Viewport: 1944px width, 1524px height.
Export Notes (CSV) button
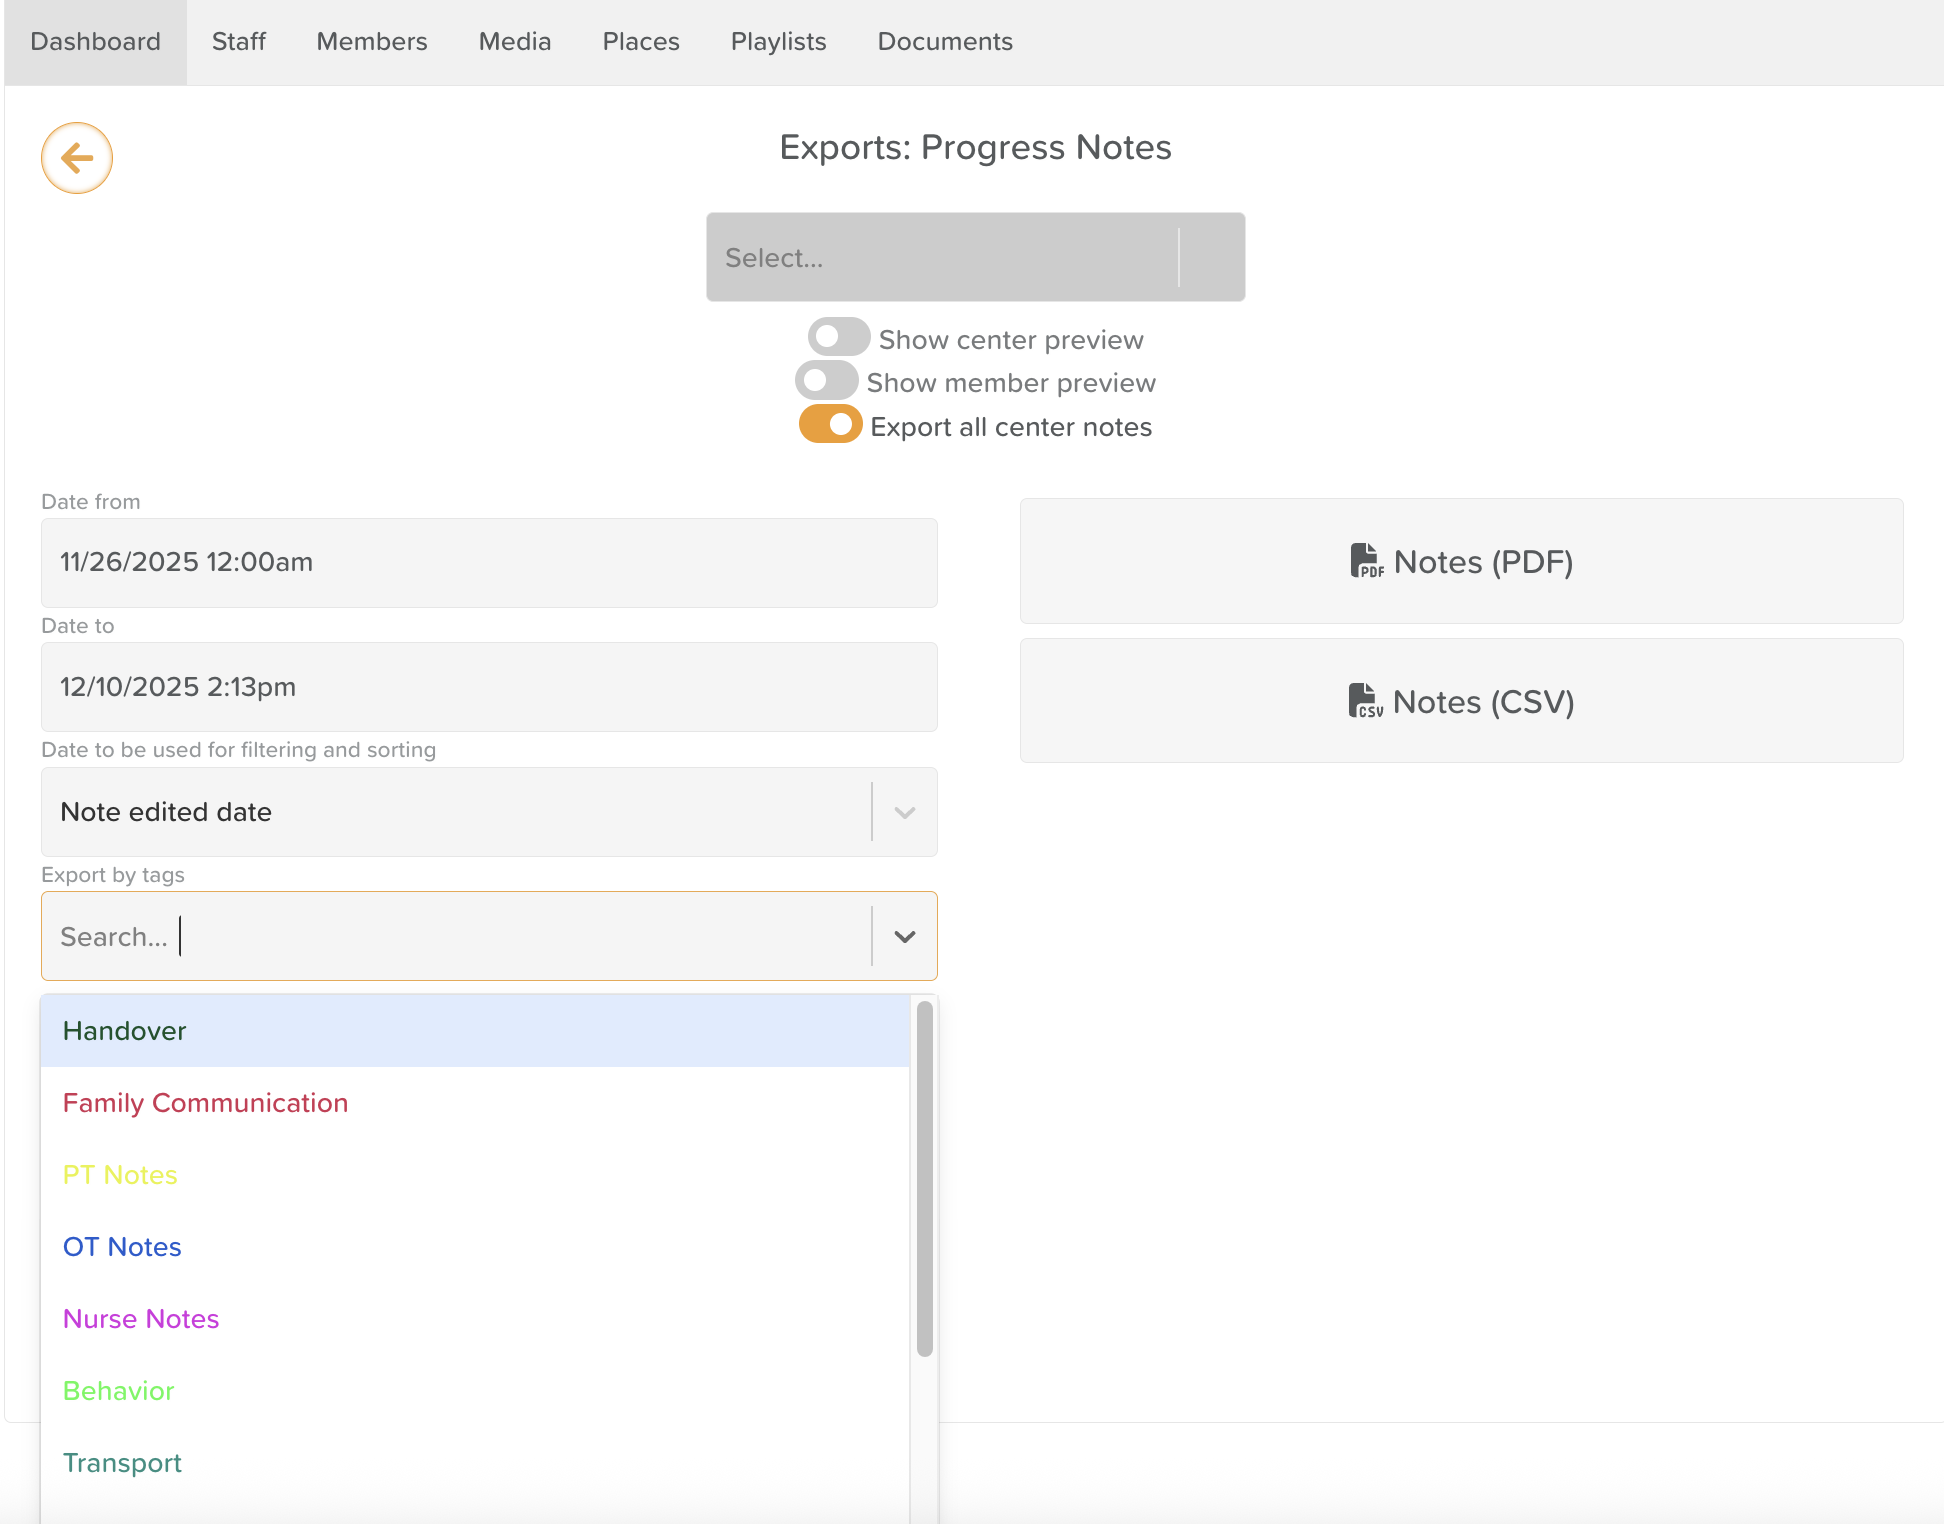[1461, 701]
